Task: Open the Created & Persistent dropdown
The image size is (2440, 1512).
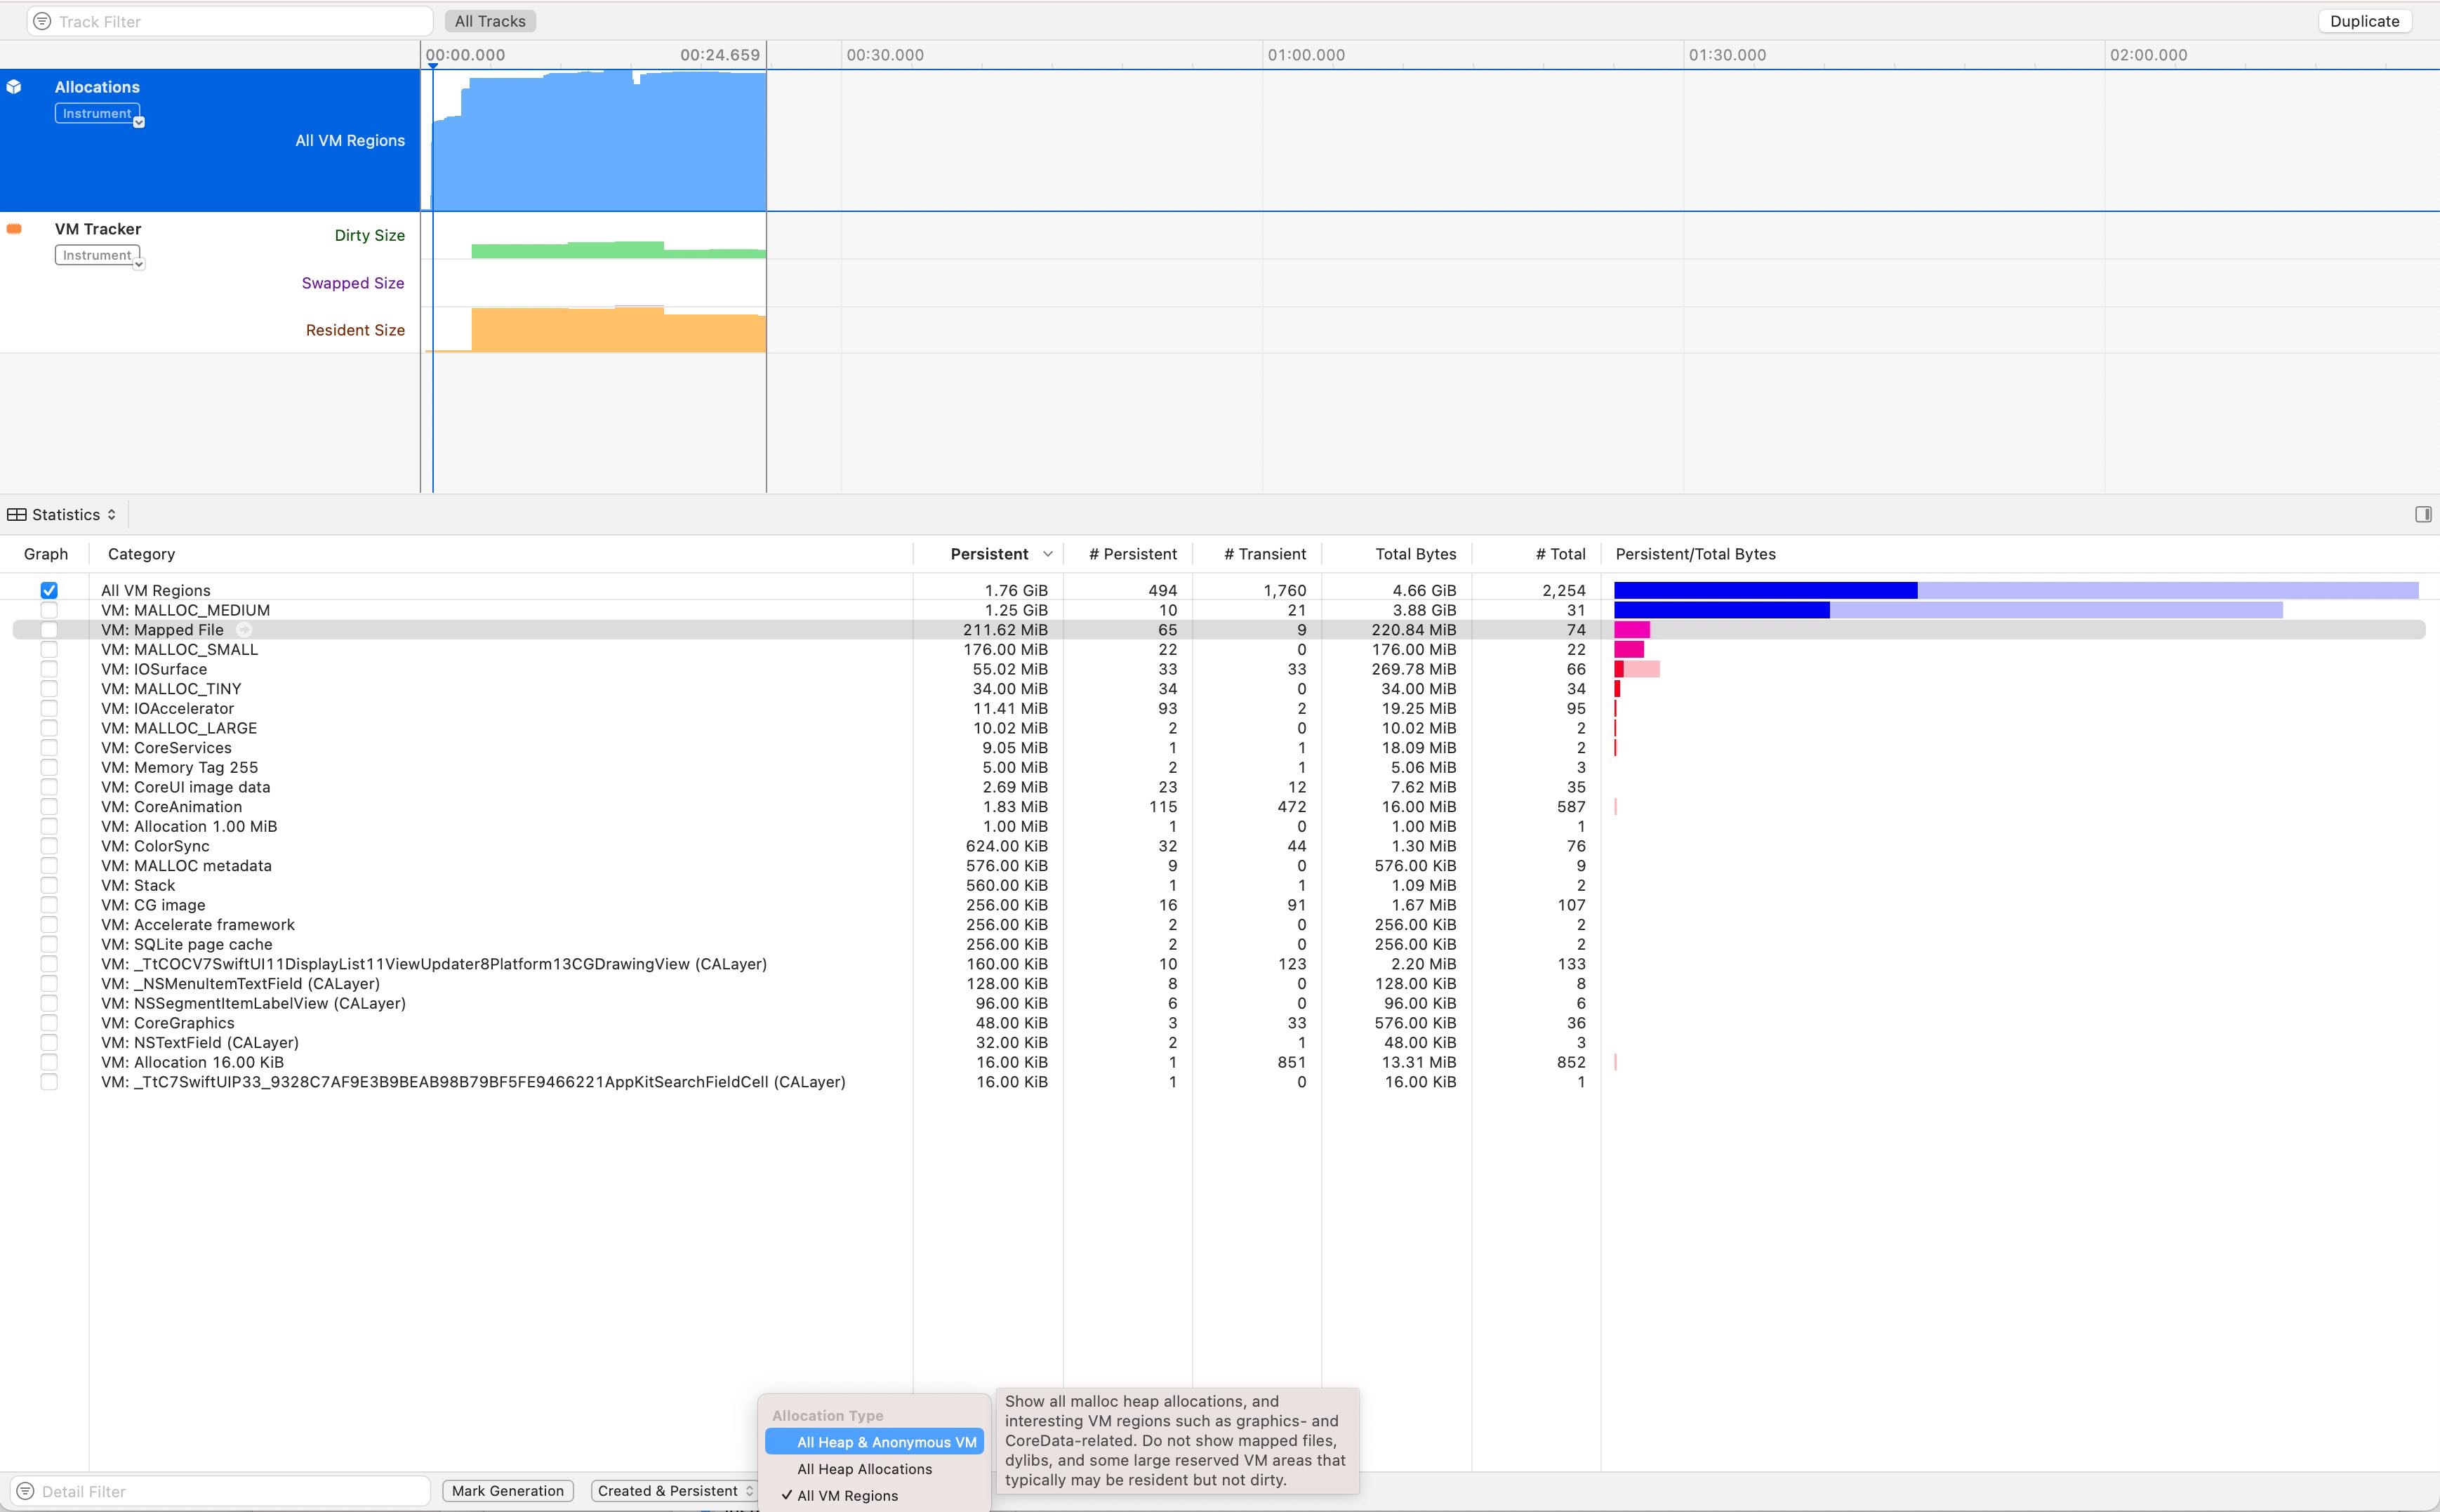Action: (x=673, y=1490)
